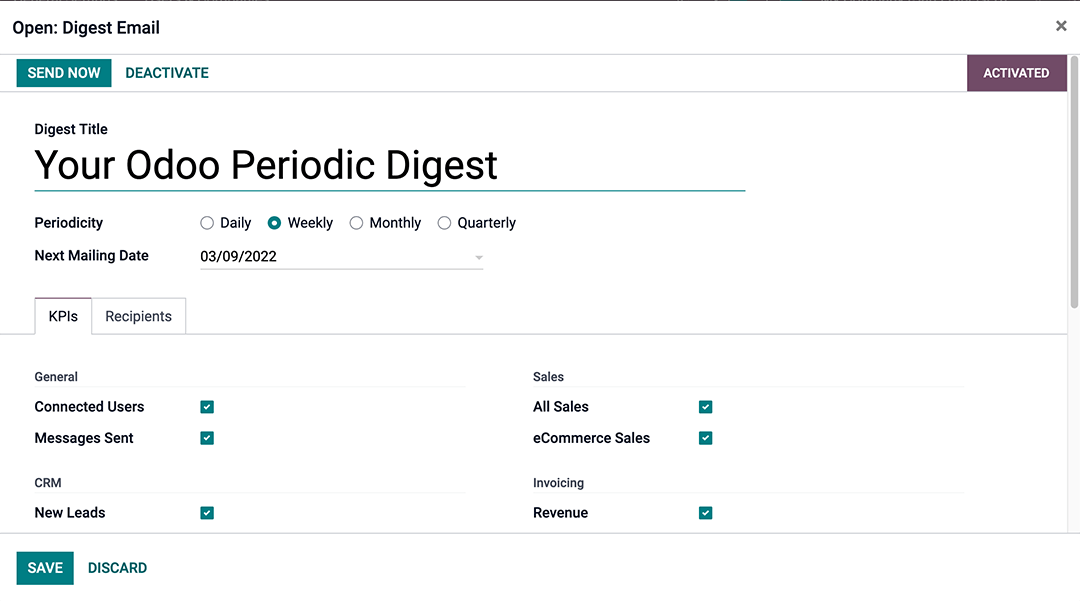Toggle the Messages Sent checkbox
This screenshot has width=1080, height=601.
pos(207,438)
